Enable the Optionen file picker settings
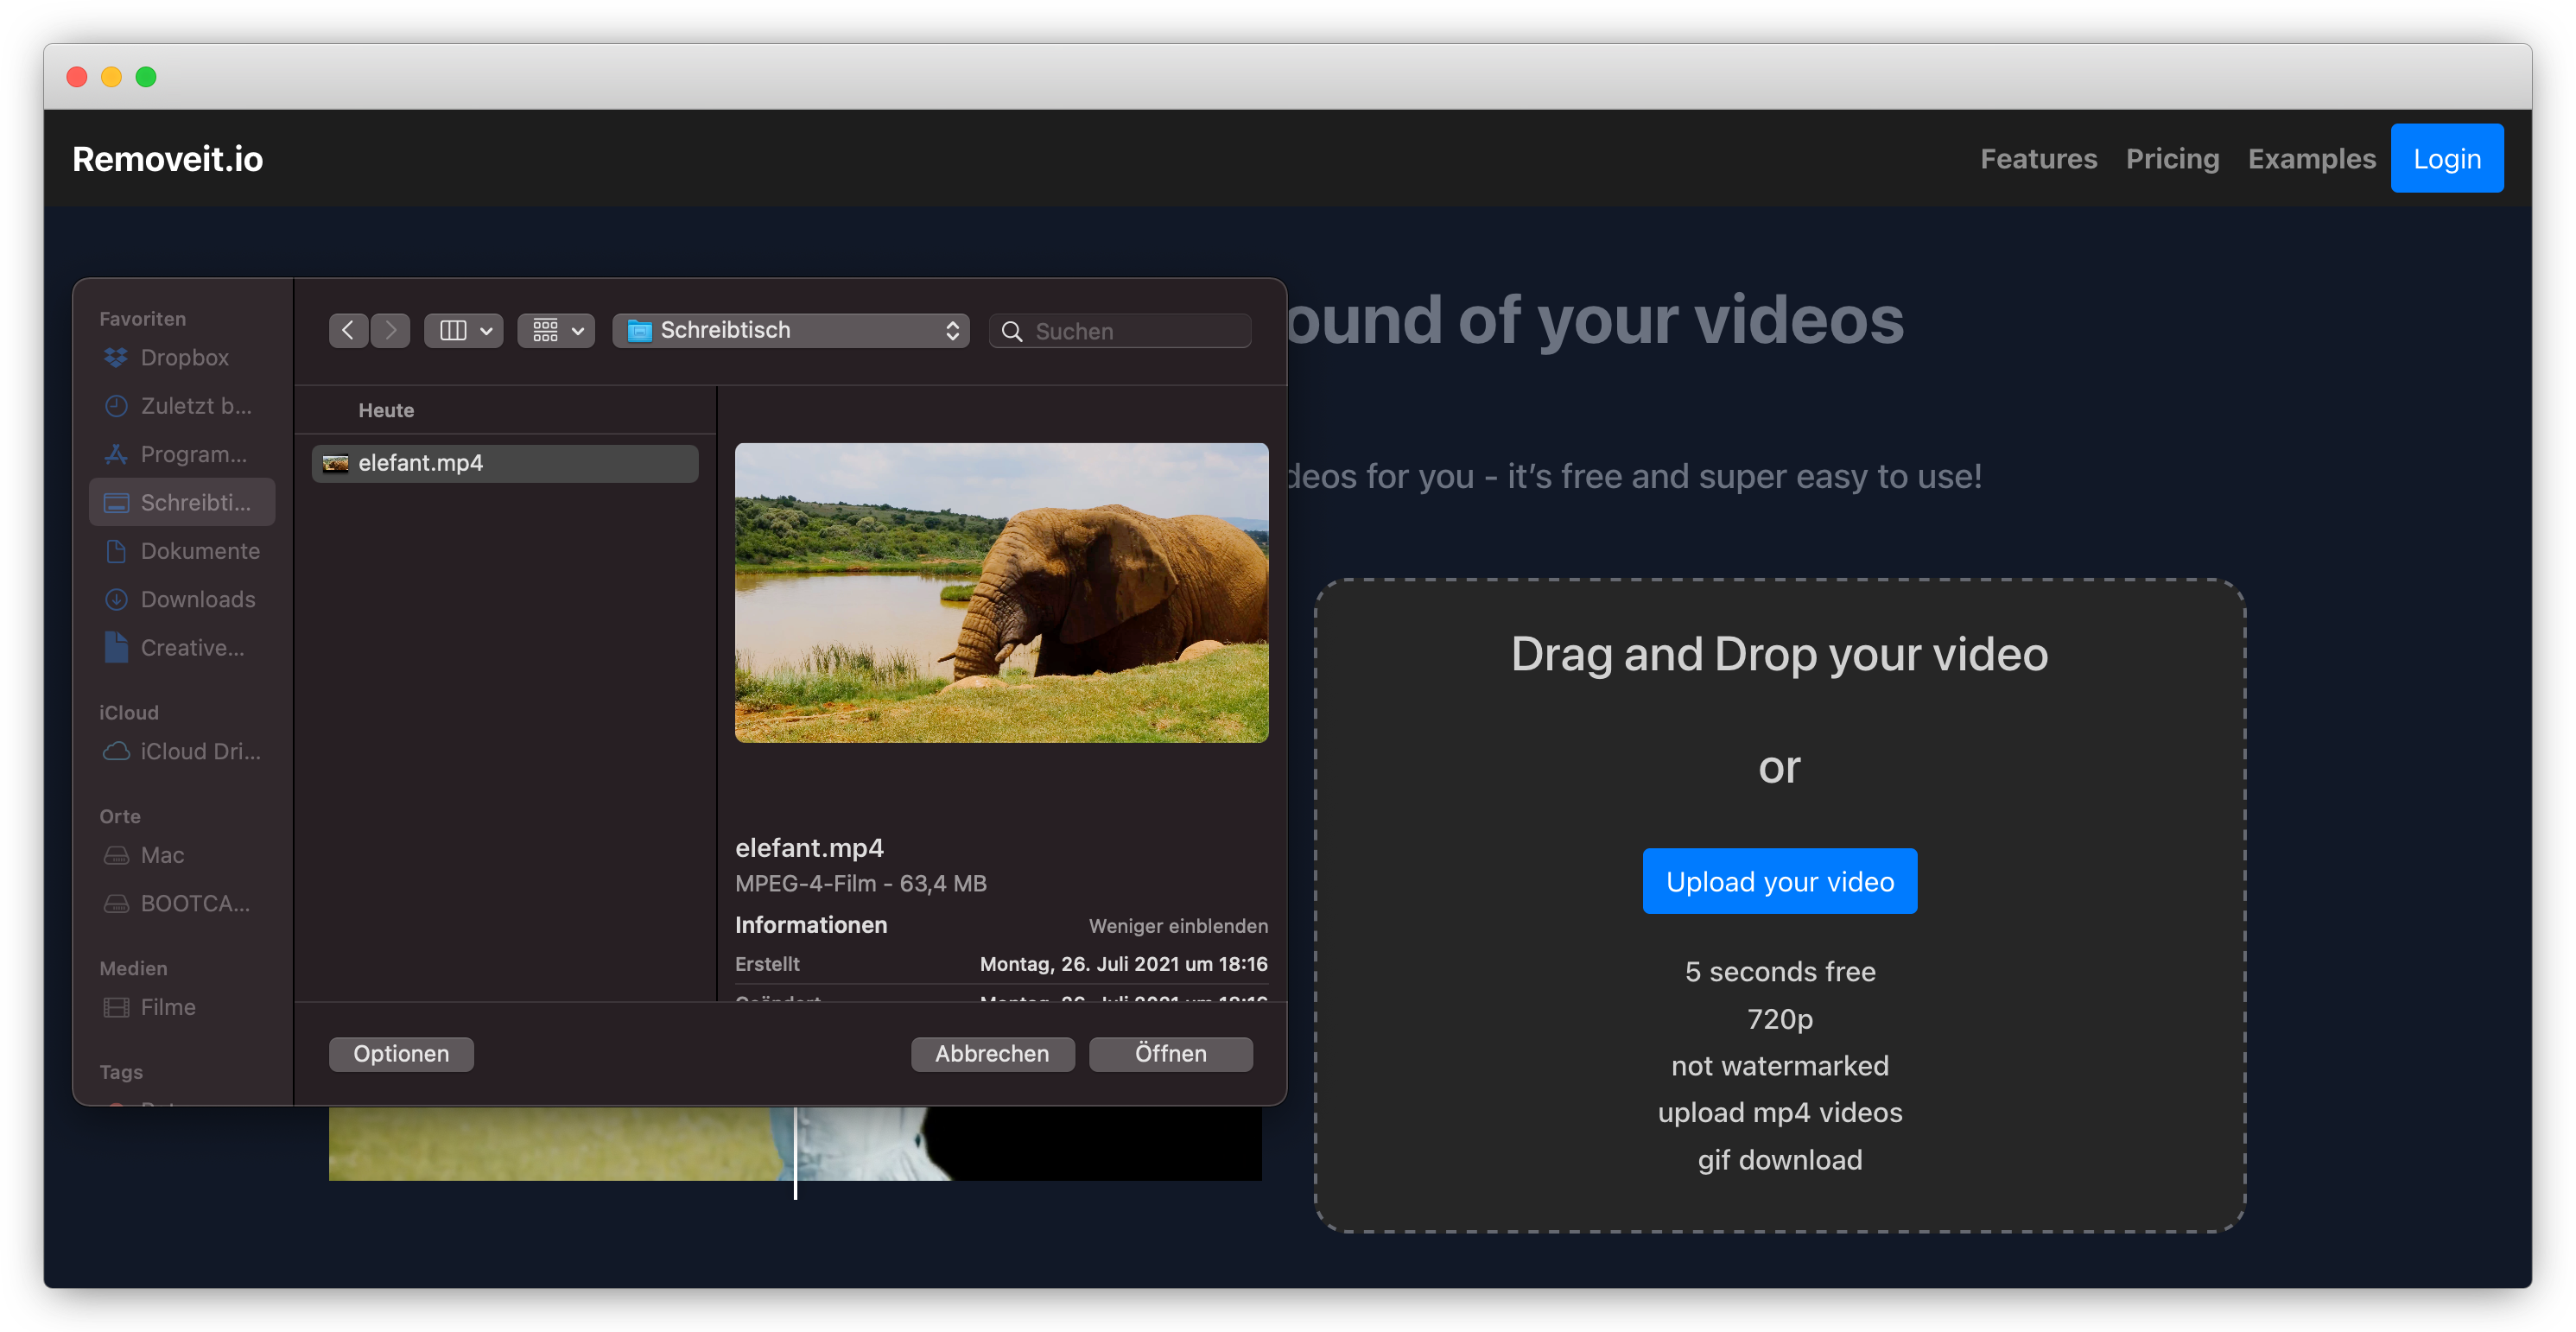This screenshot has width=2576, height=1332. click(401, 1055)
